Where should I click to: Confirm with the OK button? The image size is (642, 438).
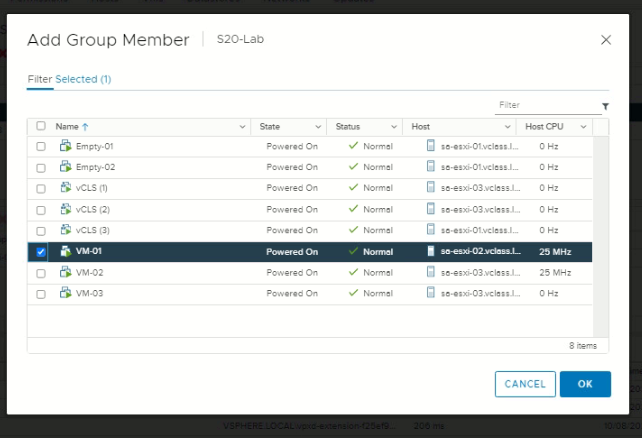[585, 384]
